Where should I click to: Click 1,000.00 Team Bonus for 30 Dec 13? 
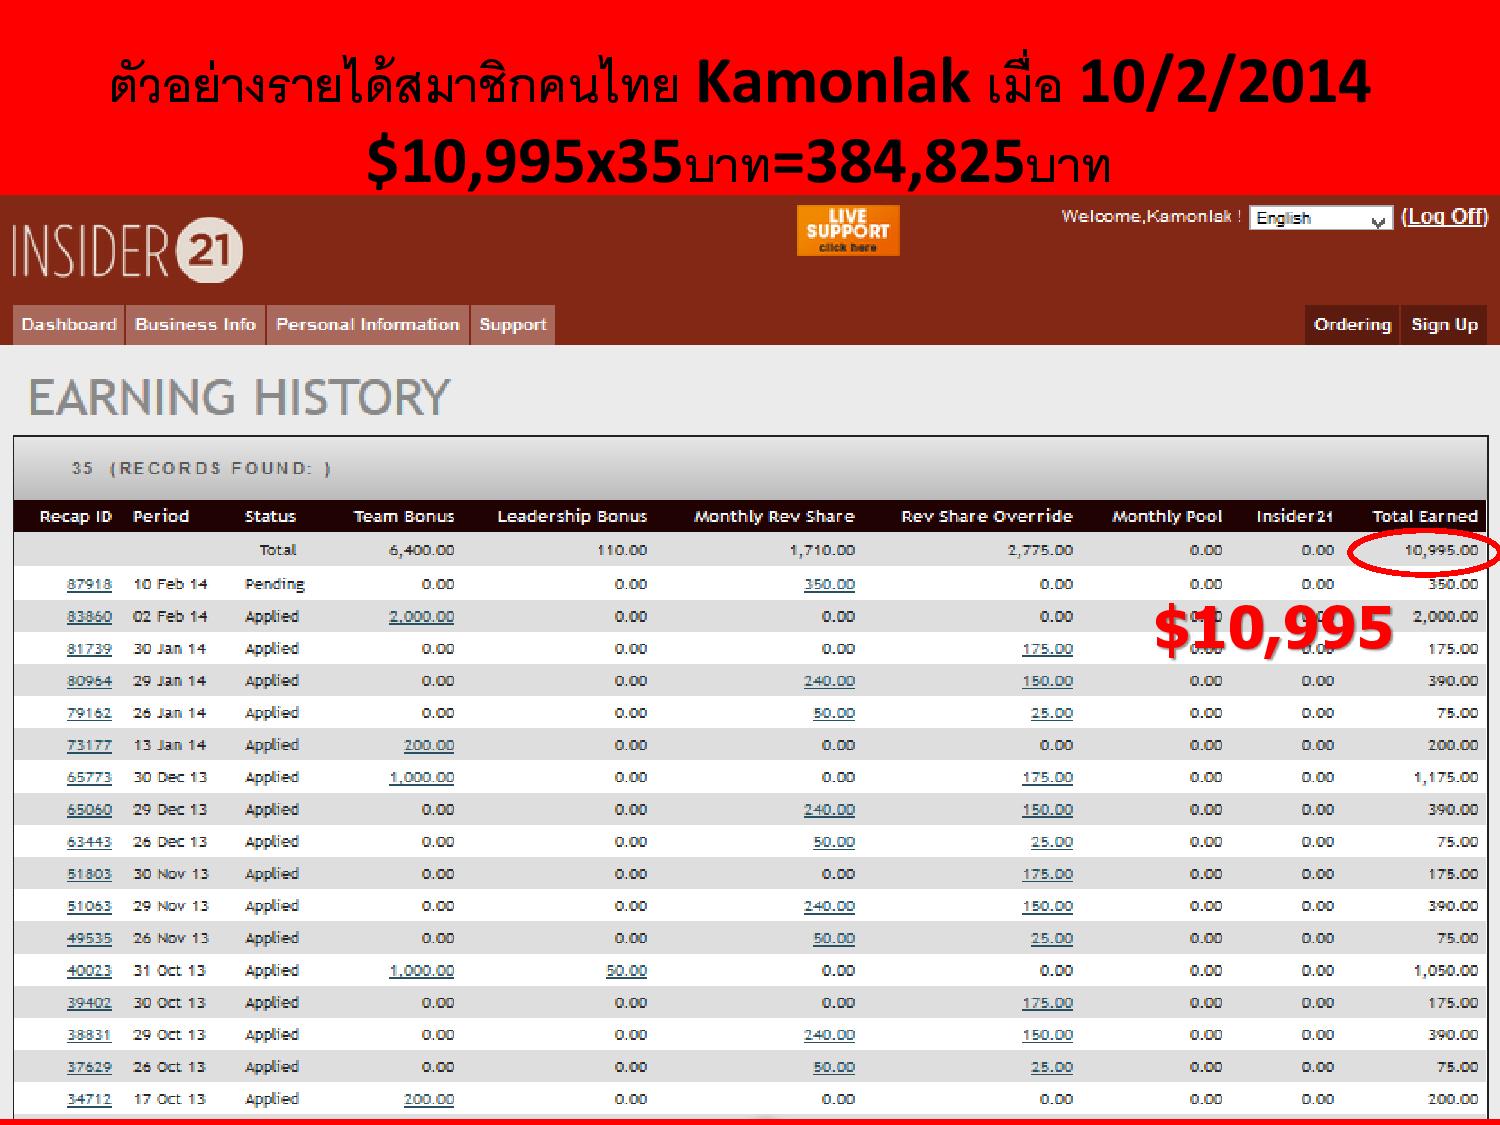[421, 777]
